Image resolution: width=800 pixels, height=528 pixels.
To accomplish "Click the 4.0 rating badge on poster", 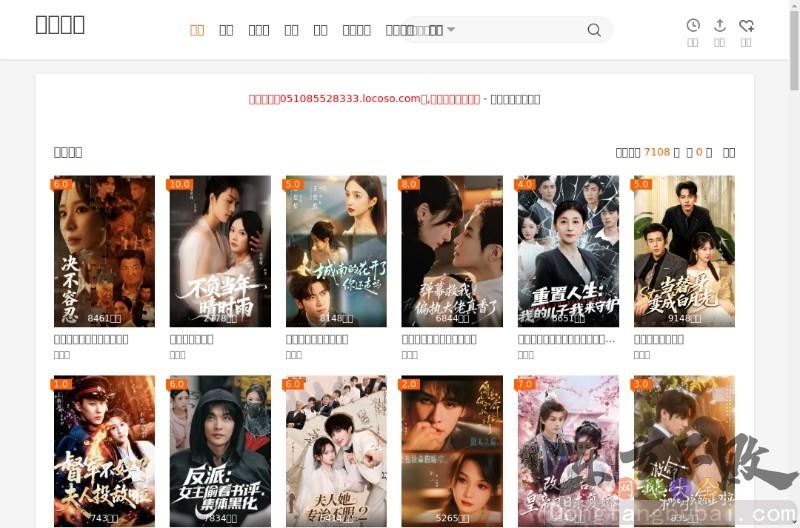I will click(x=525, y=184).
